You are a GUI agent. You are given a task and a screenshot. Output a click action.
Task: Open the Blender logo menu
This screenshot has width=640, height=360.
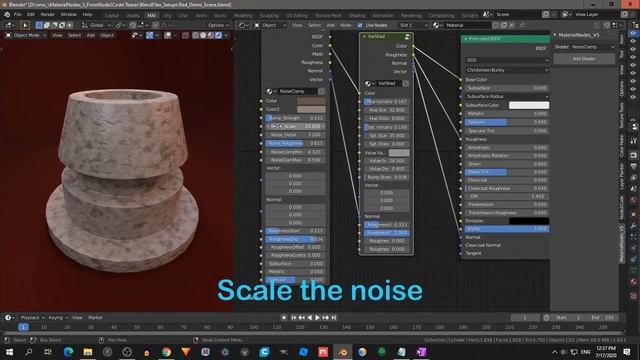click(7, 14)
